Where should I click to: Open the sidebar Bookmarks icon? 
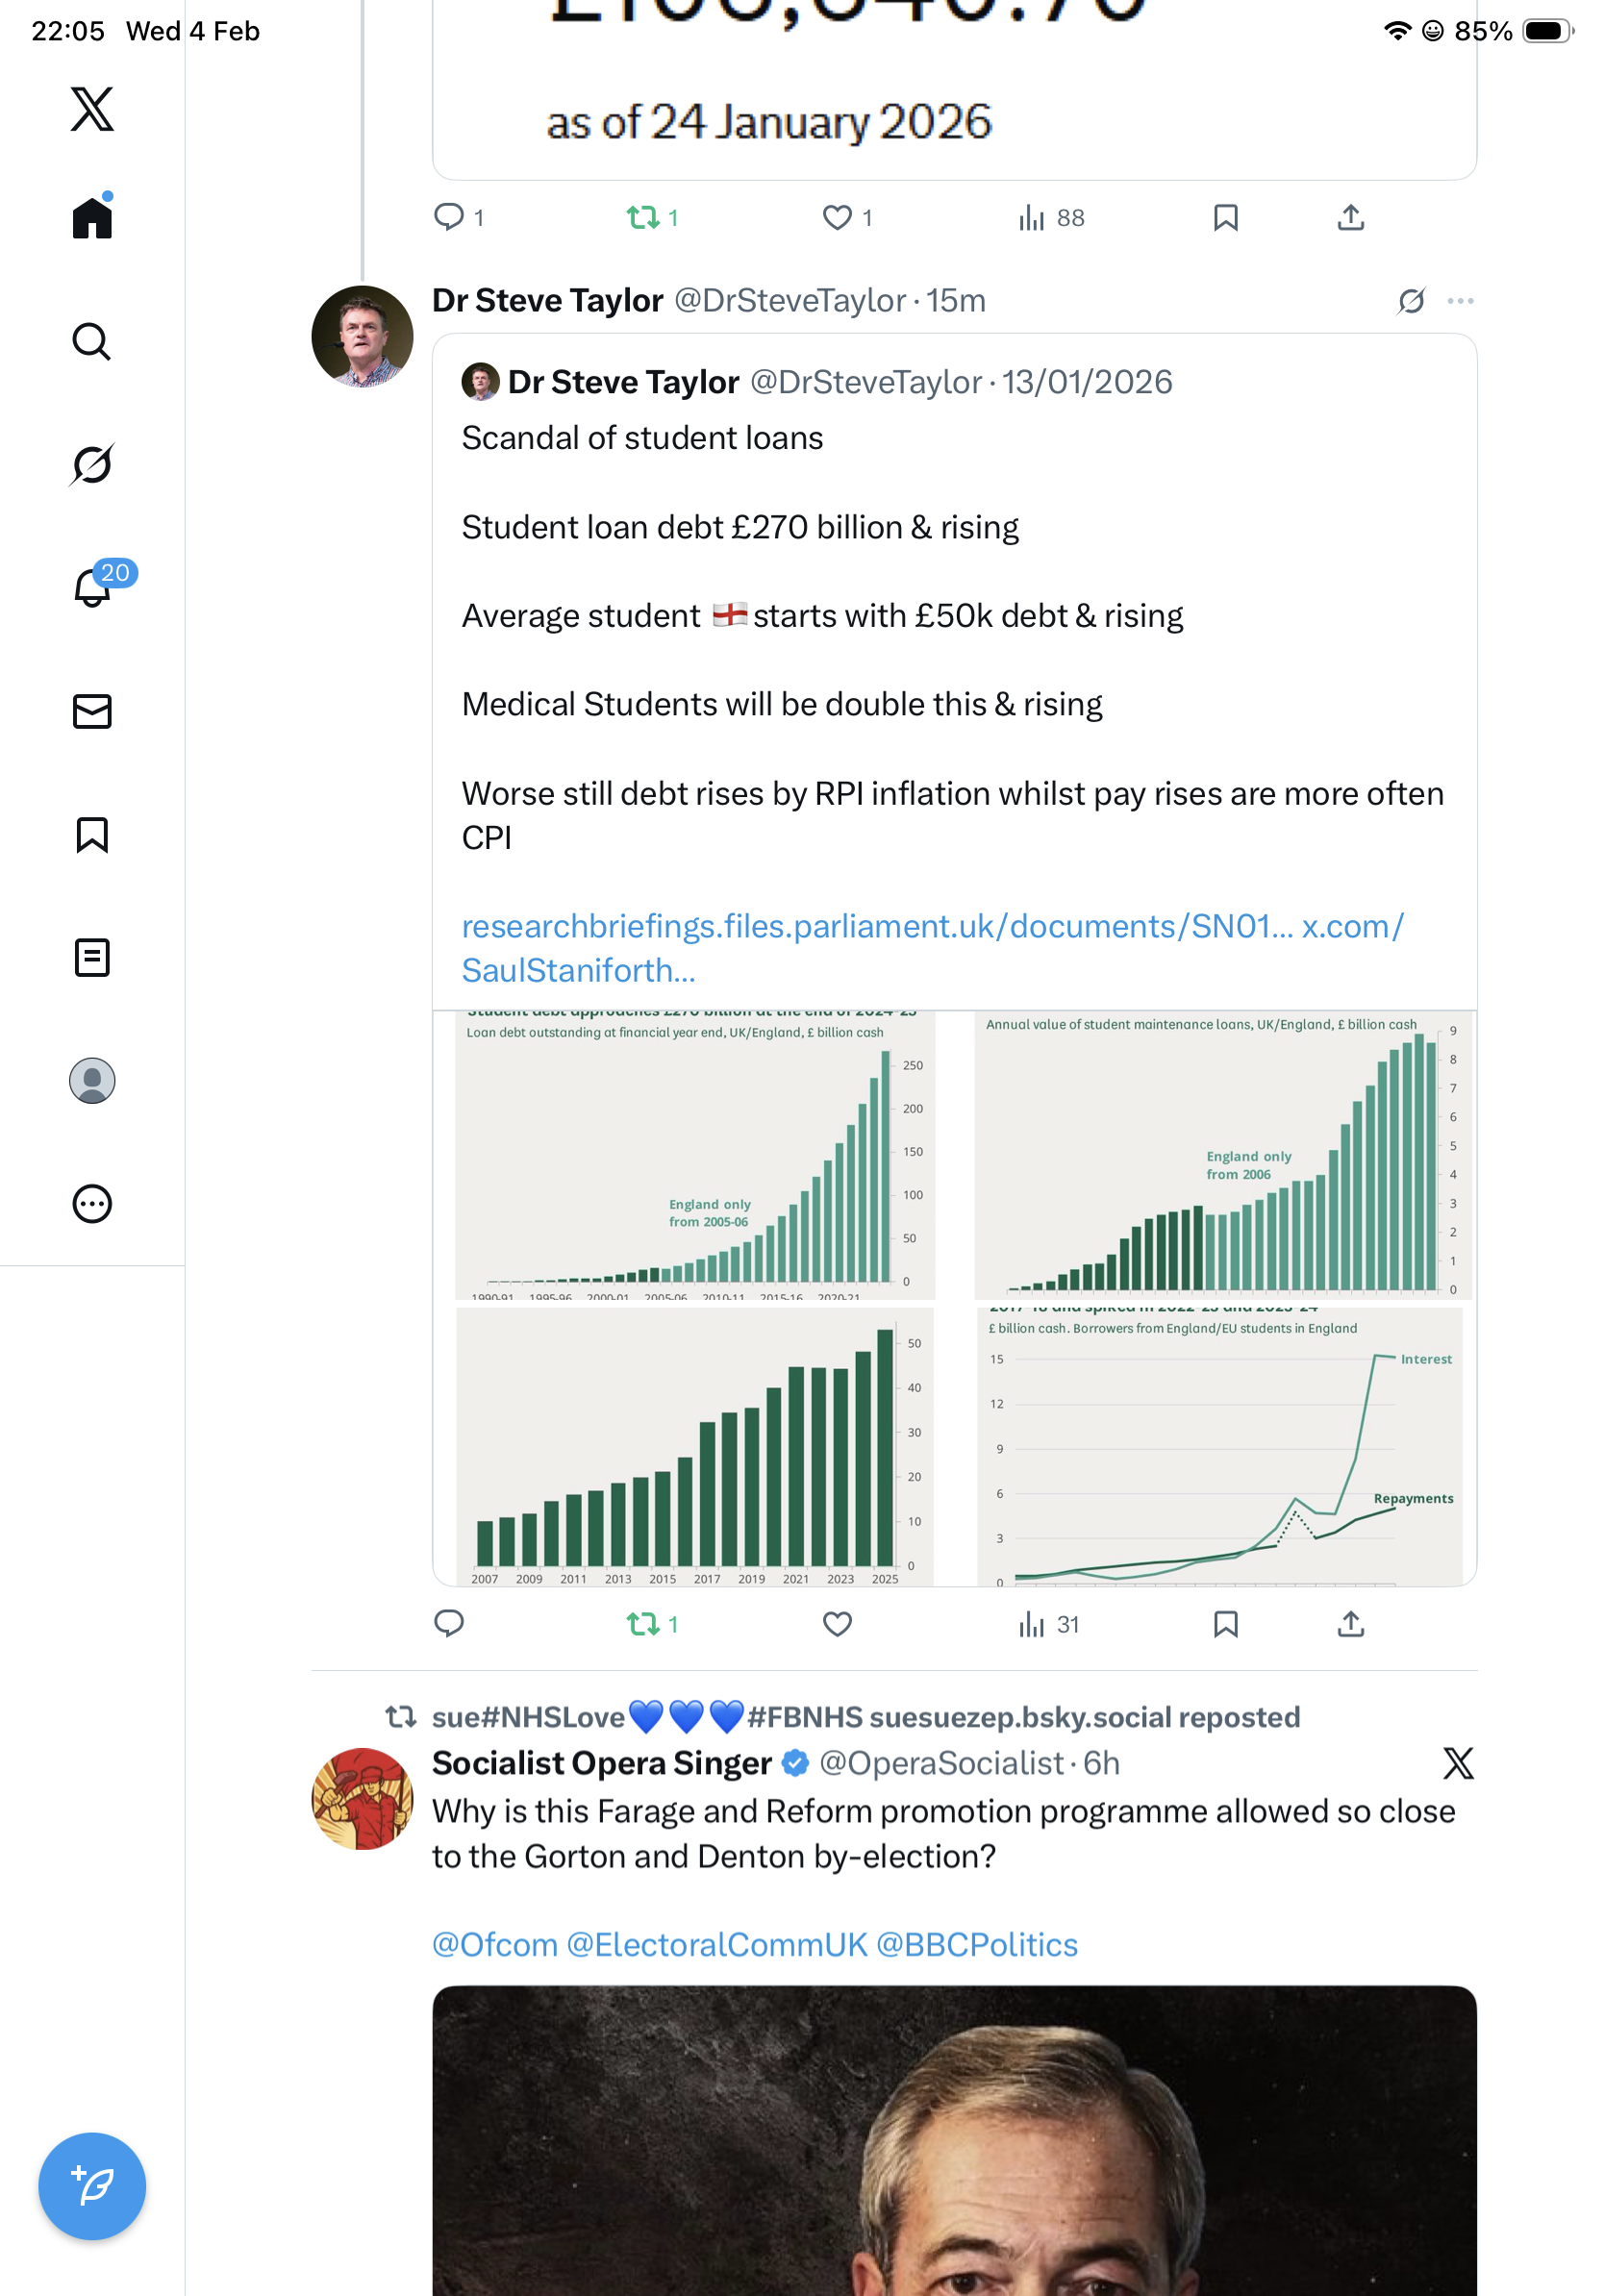coord(92,835)
